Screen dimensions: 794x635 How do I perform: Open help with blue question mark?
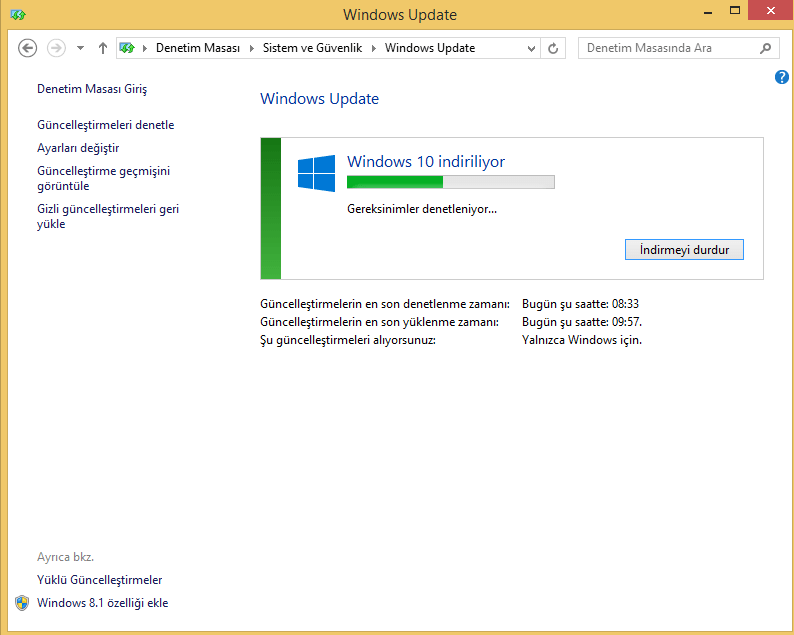(x=781, y=77)
